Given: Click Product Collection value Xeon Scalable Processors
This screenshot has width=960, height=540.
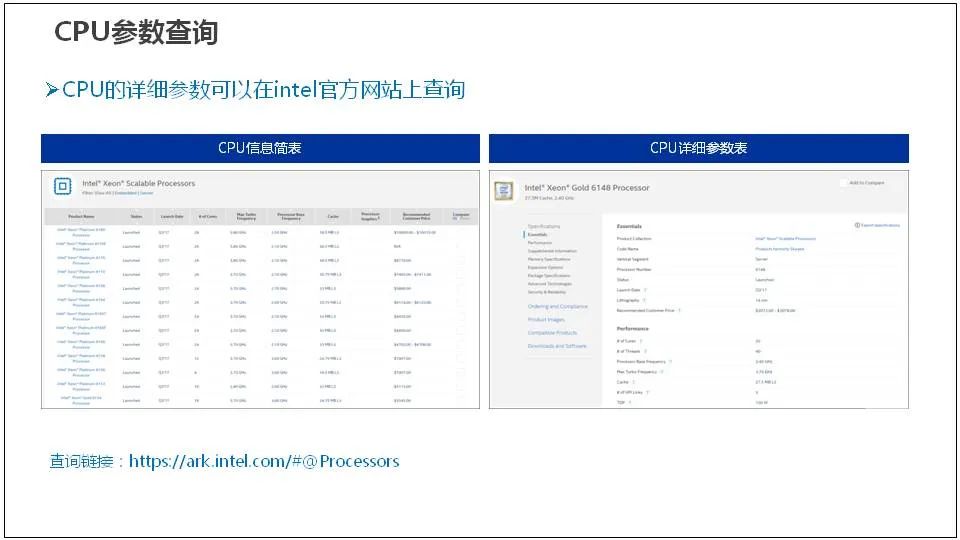Looking at the screenshot, I should (786, 238).
